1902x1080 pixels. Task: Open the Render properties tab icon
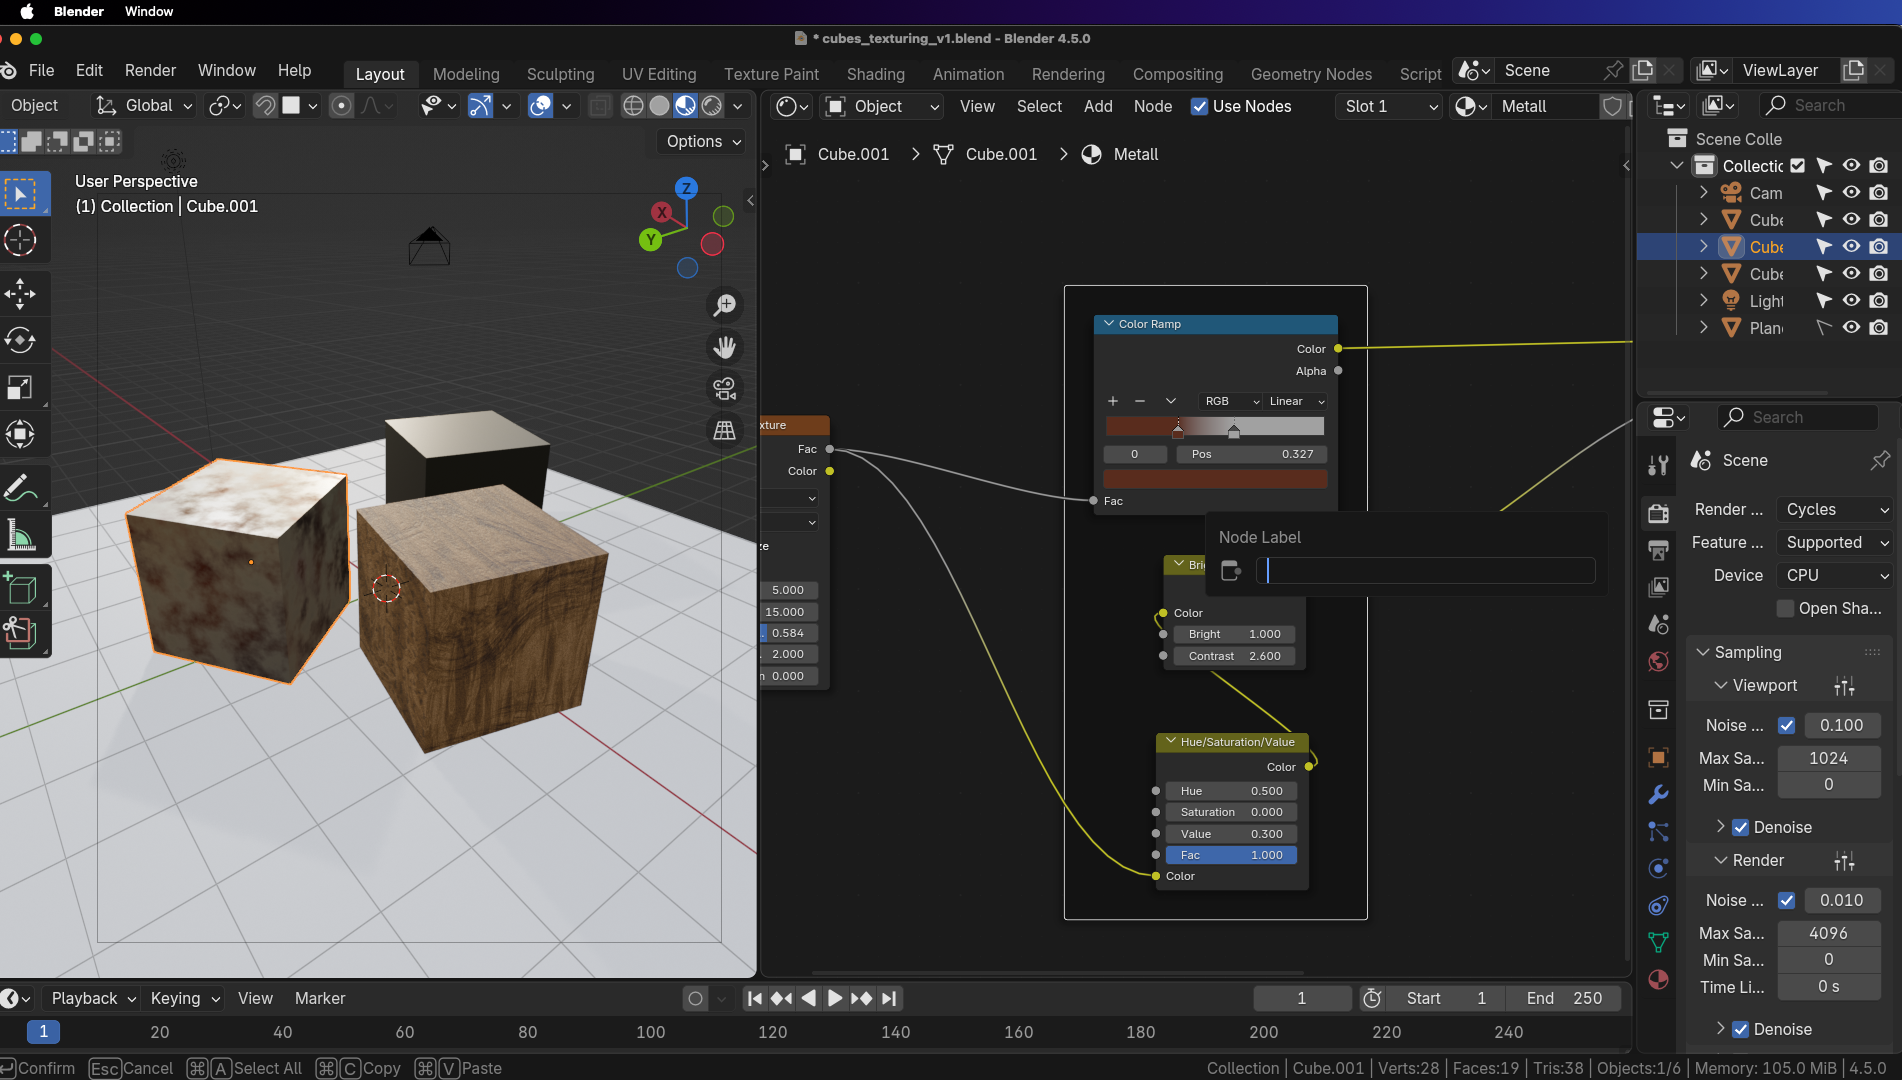[x=1658, y=513]
